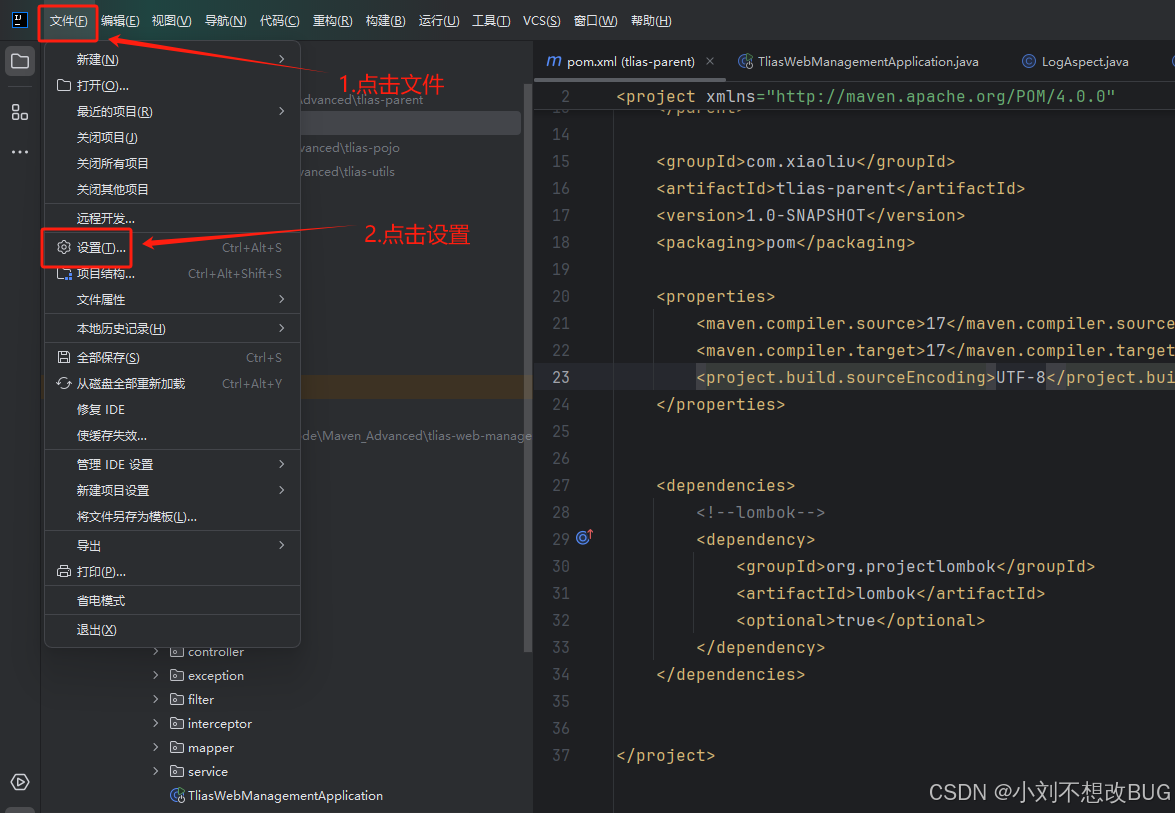
Task: Expand the controller folder chevron
Action: [156, 652]
